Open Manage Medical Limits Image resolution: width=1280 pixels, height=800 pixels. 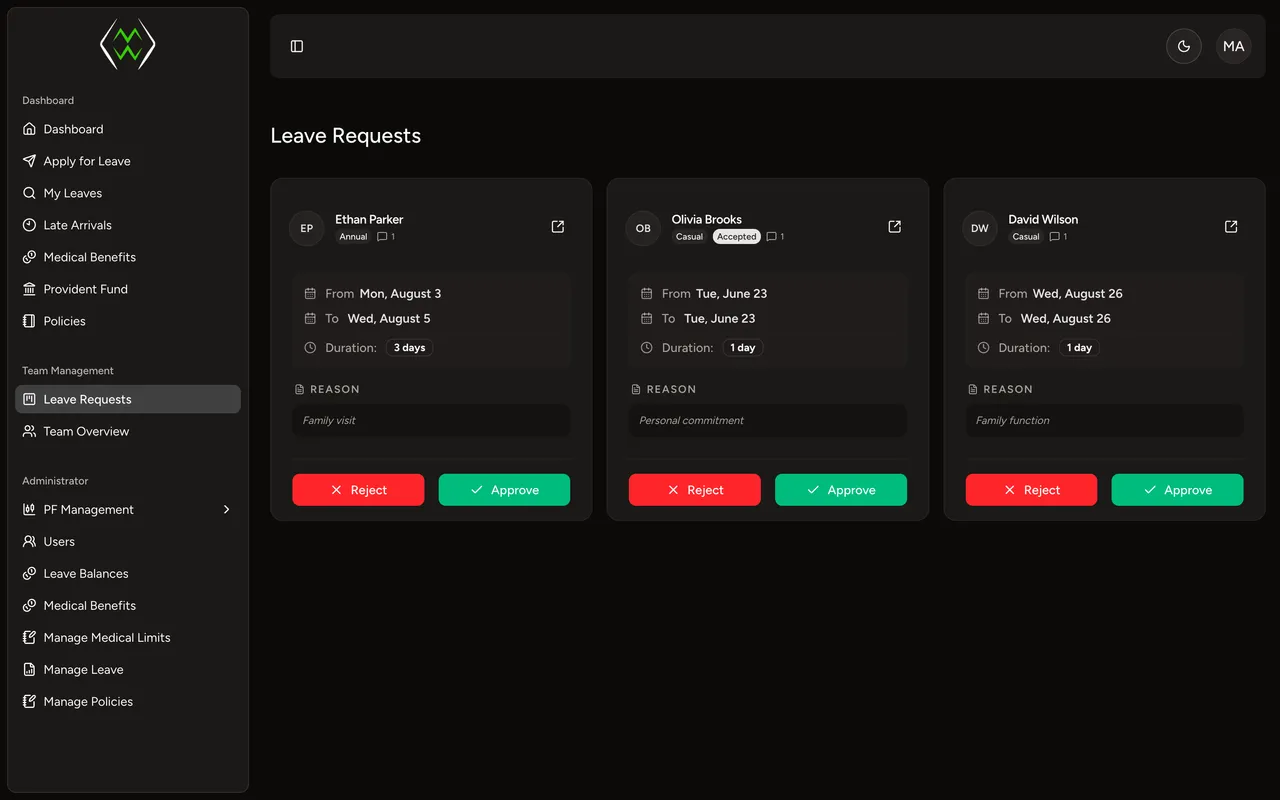[128, 637]
